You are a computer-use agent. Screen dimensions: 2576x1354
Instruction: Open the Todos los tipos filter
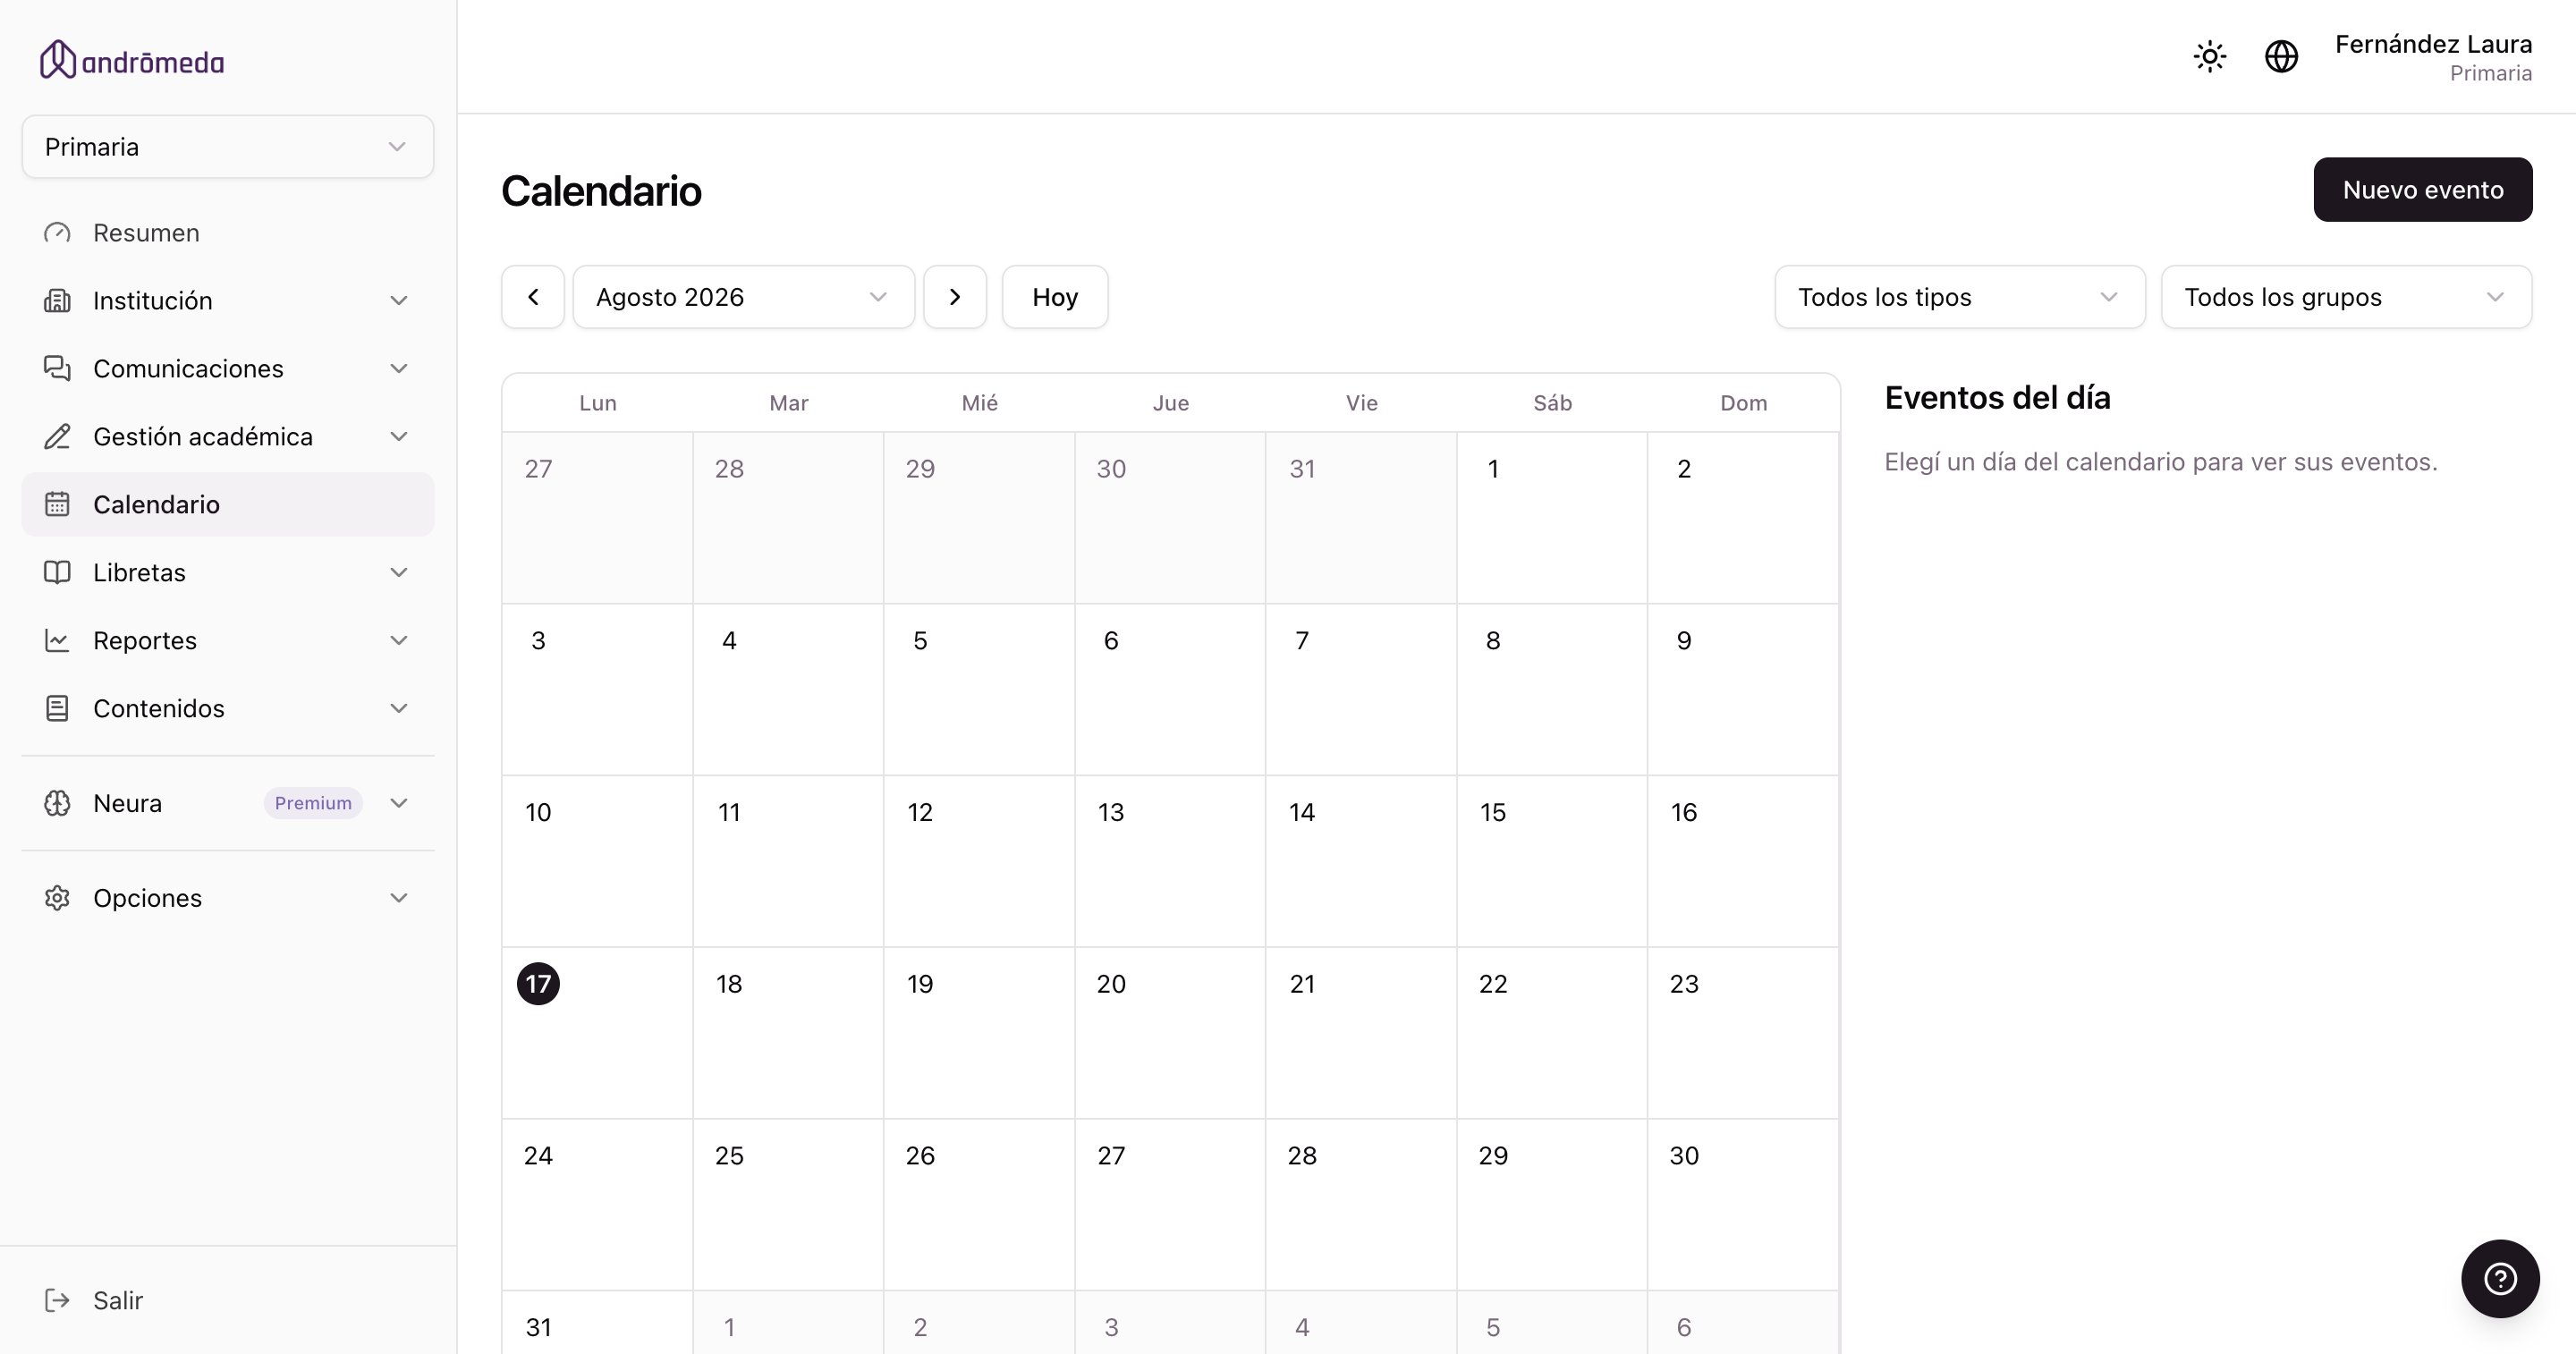1960,297
